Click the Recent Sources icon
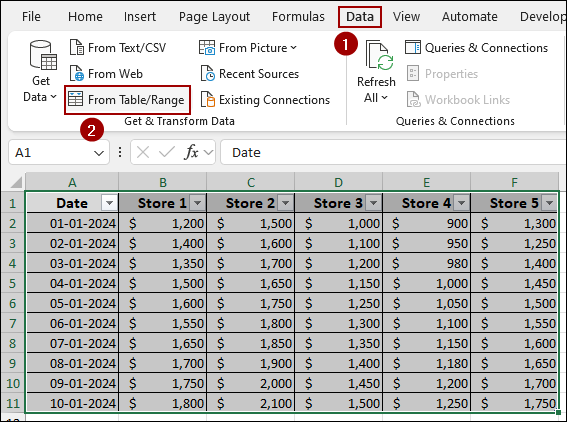 pos(208,73)
